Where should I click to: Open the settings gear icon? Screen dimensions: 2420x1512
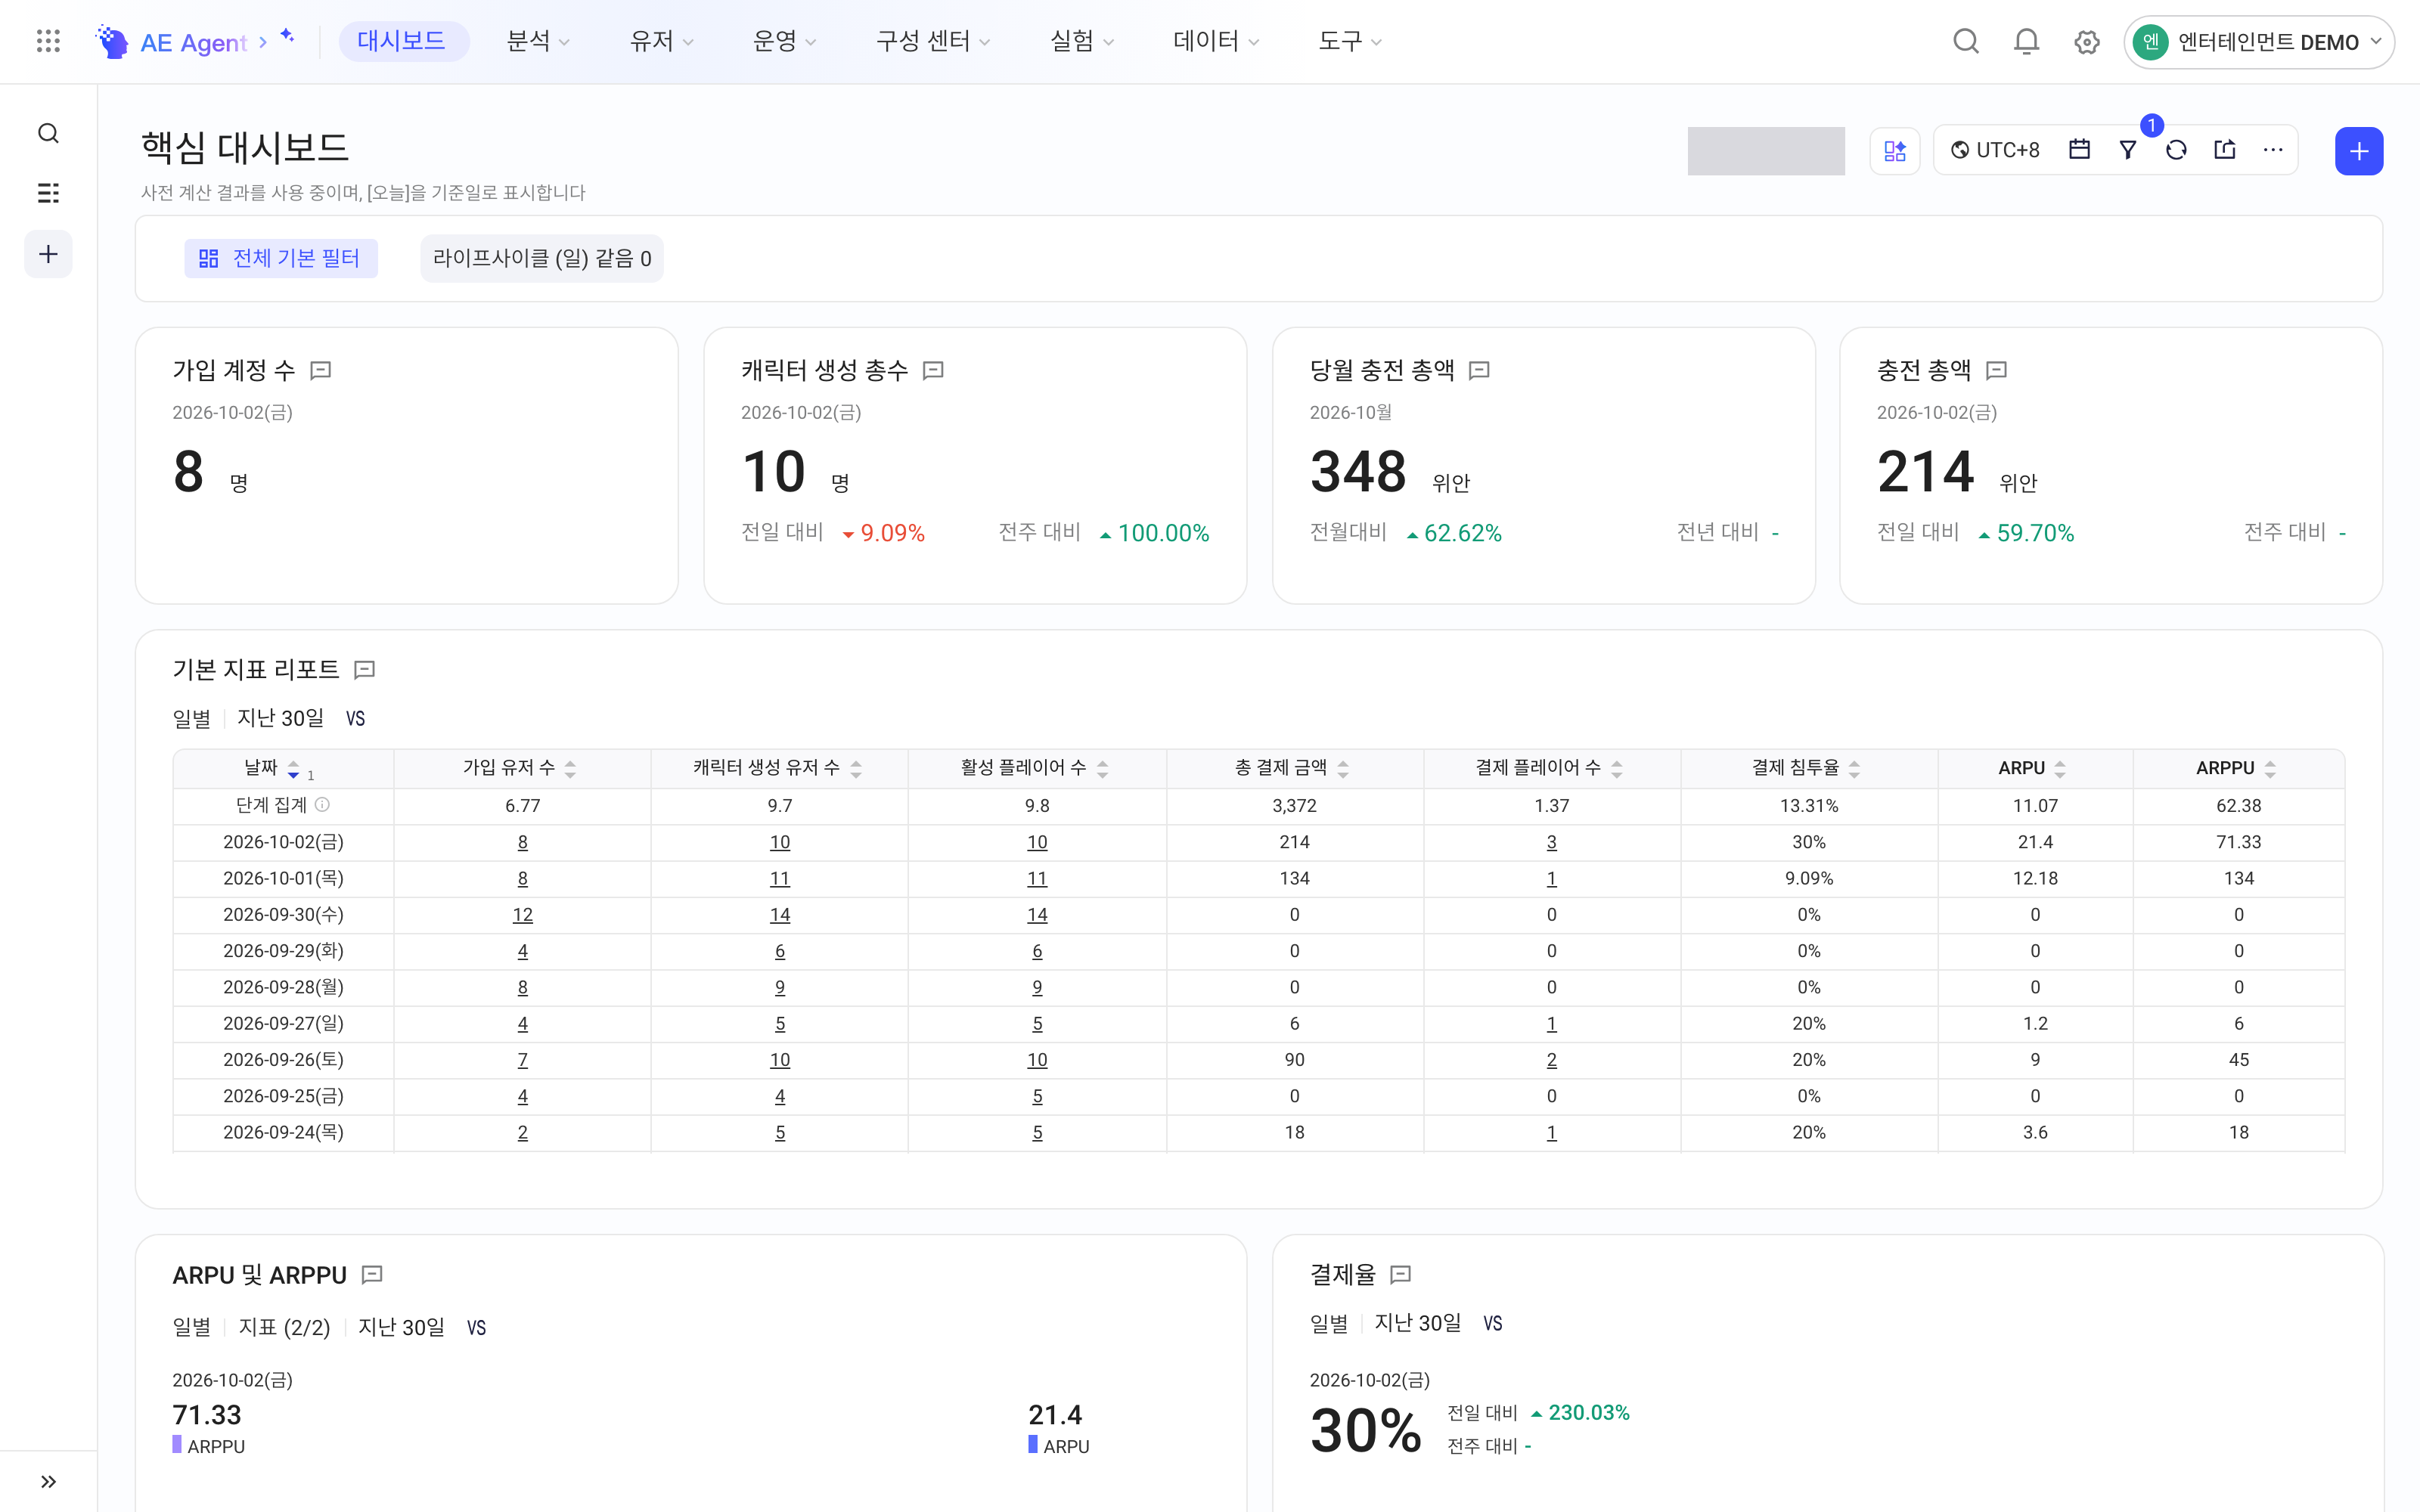2086,42
